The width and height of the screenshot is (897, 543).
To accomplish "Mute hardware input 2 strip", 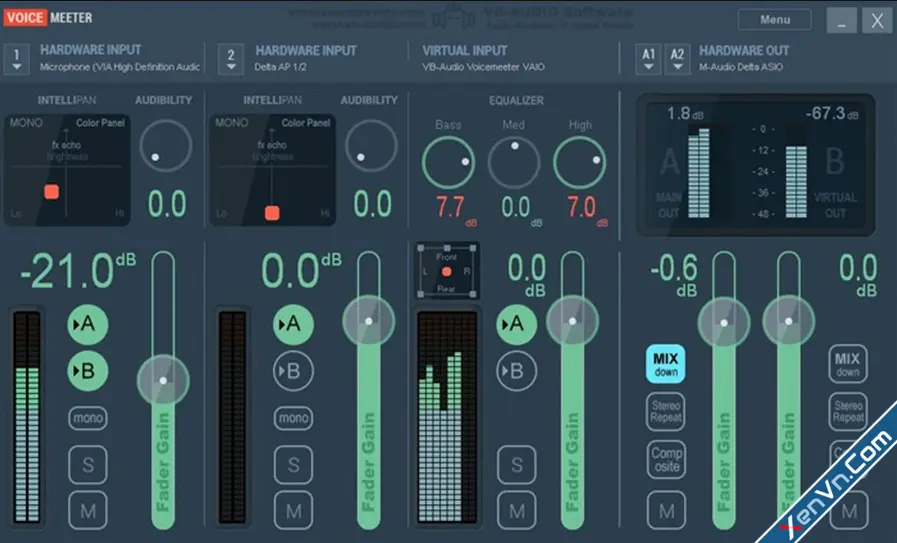I will 293,510.
